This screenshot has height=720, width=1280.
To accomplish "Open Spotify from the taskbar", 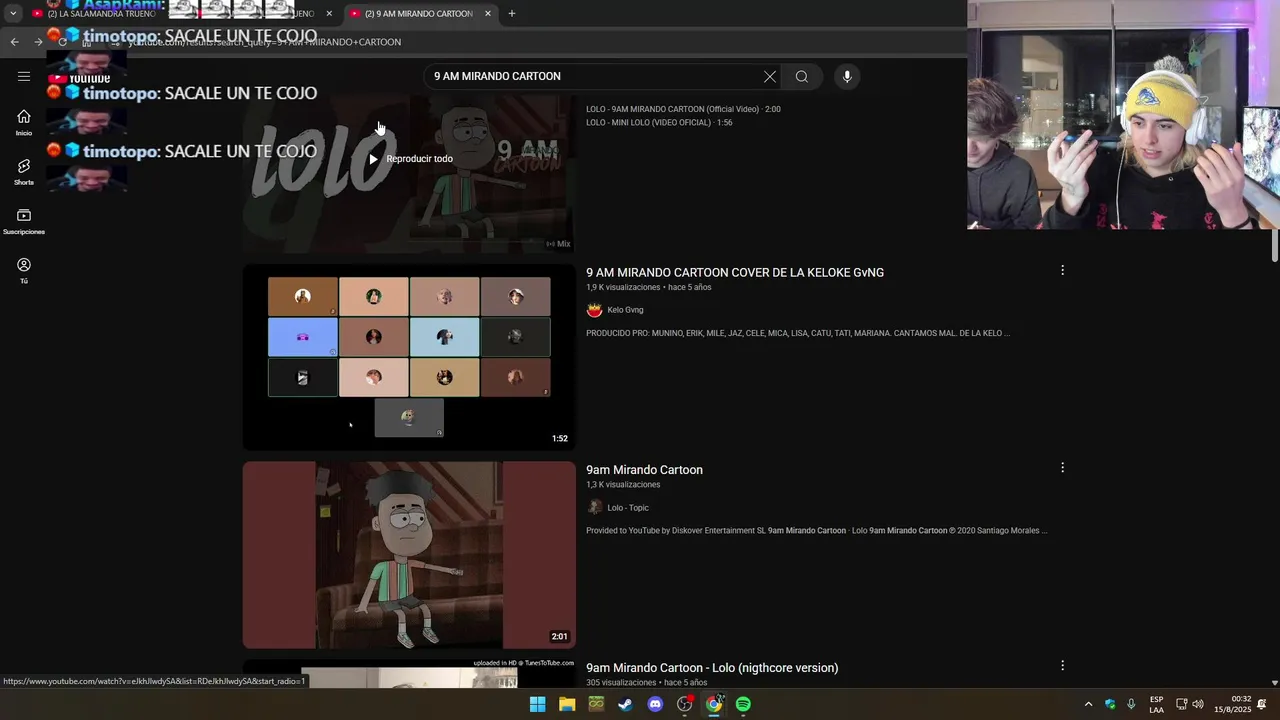I will click(x=743, y=704).
